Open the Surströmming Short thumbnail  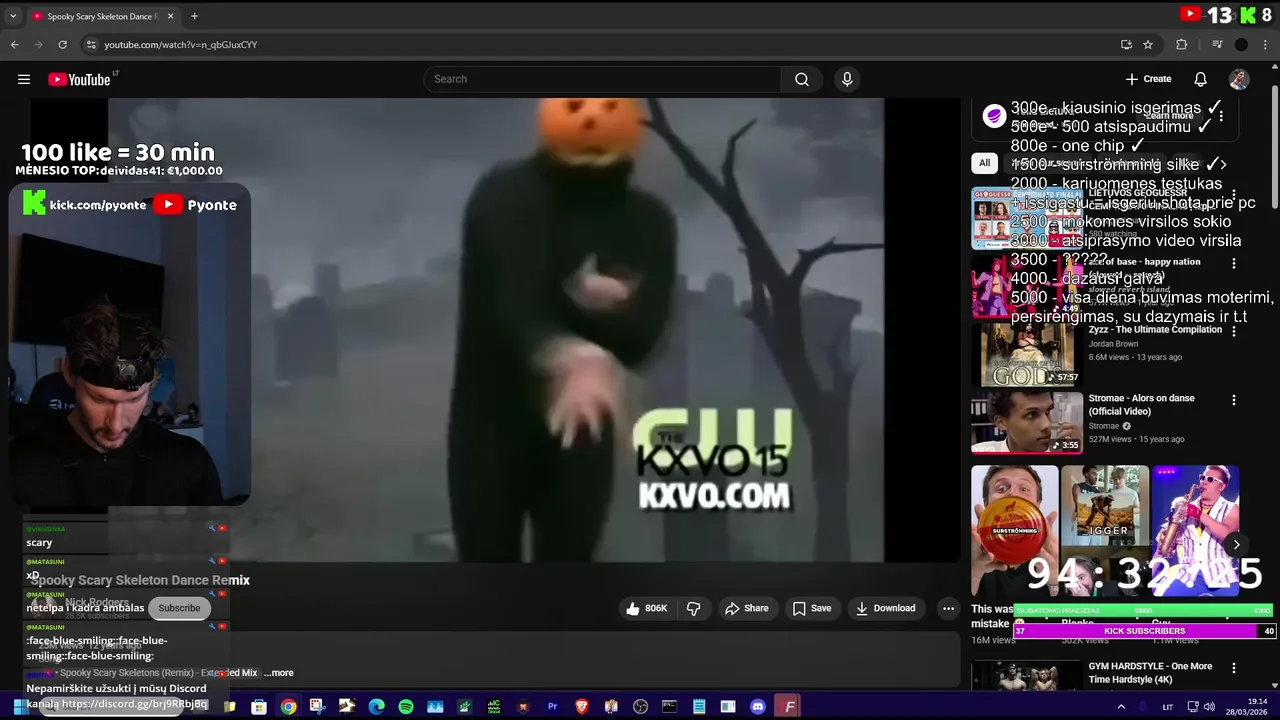[1014, 530]
